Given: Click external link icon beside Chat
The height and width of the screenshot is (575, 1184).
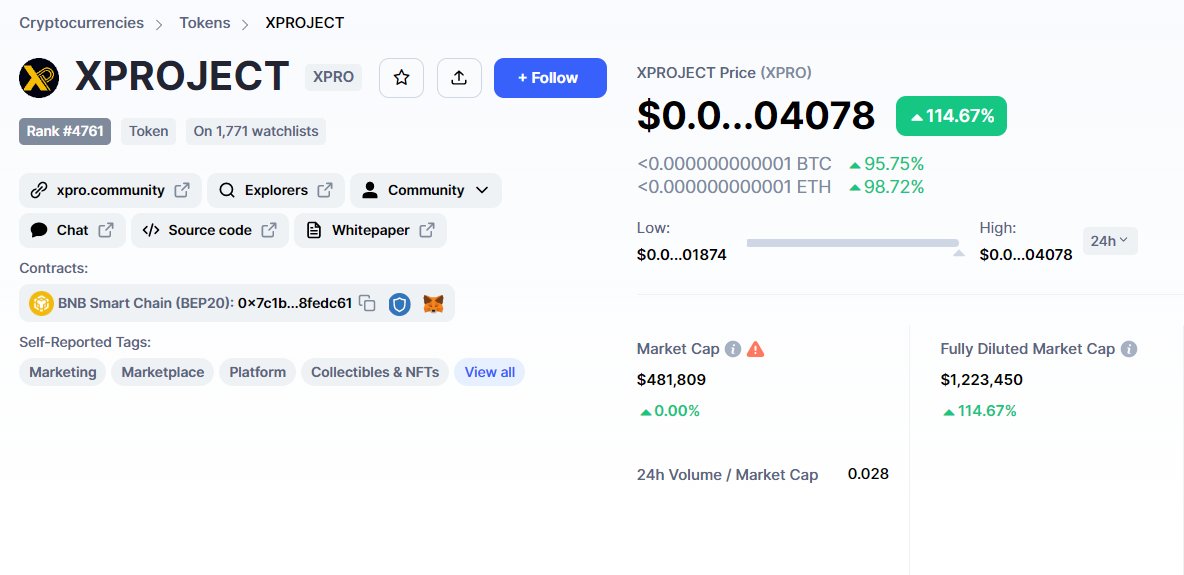Looking at the screenshot, I should click(x=106, y=230).
